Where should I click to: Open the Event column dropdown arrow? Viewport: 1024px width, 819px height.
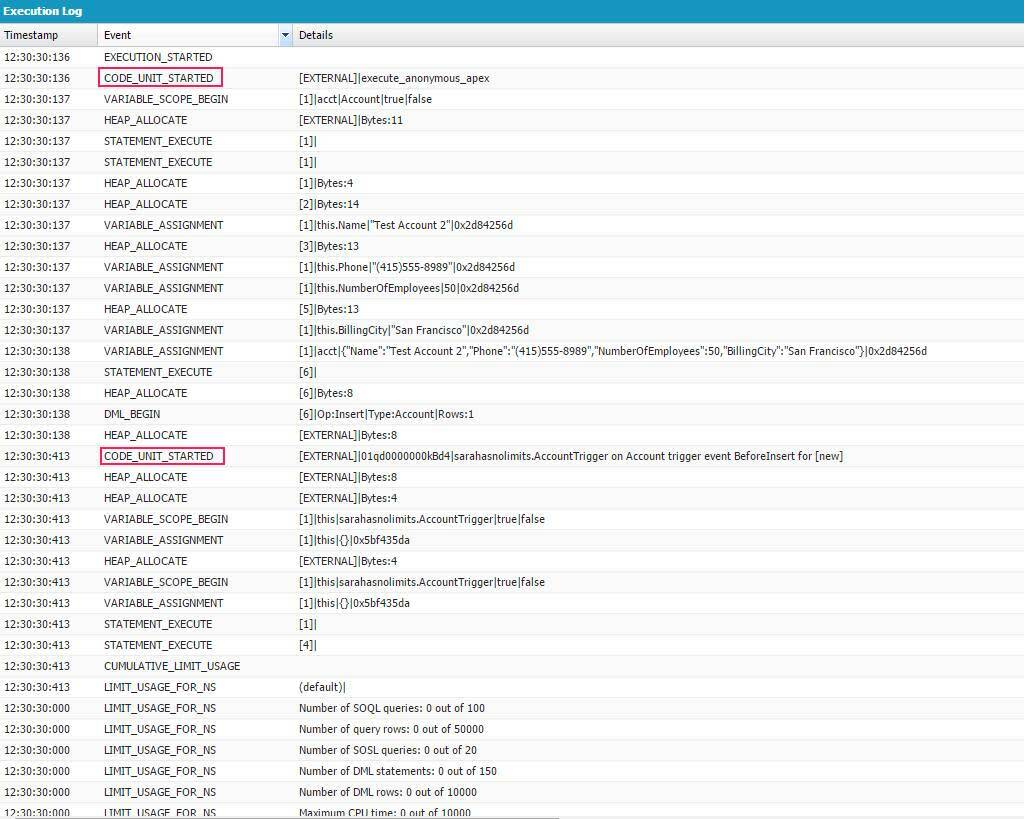285,35
